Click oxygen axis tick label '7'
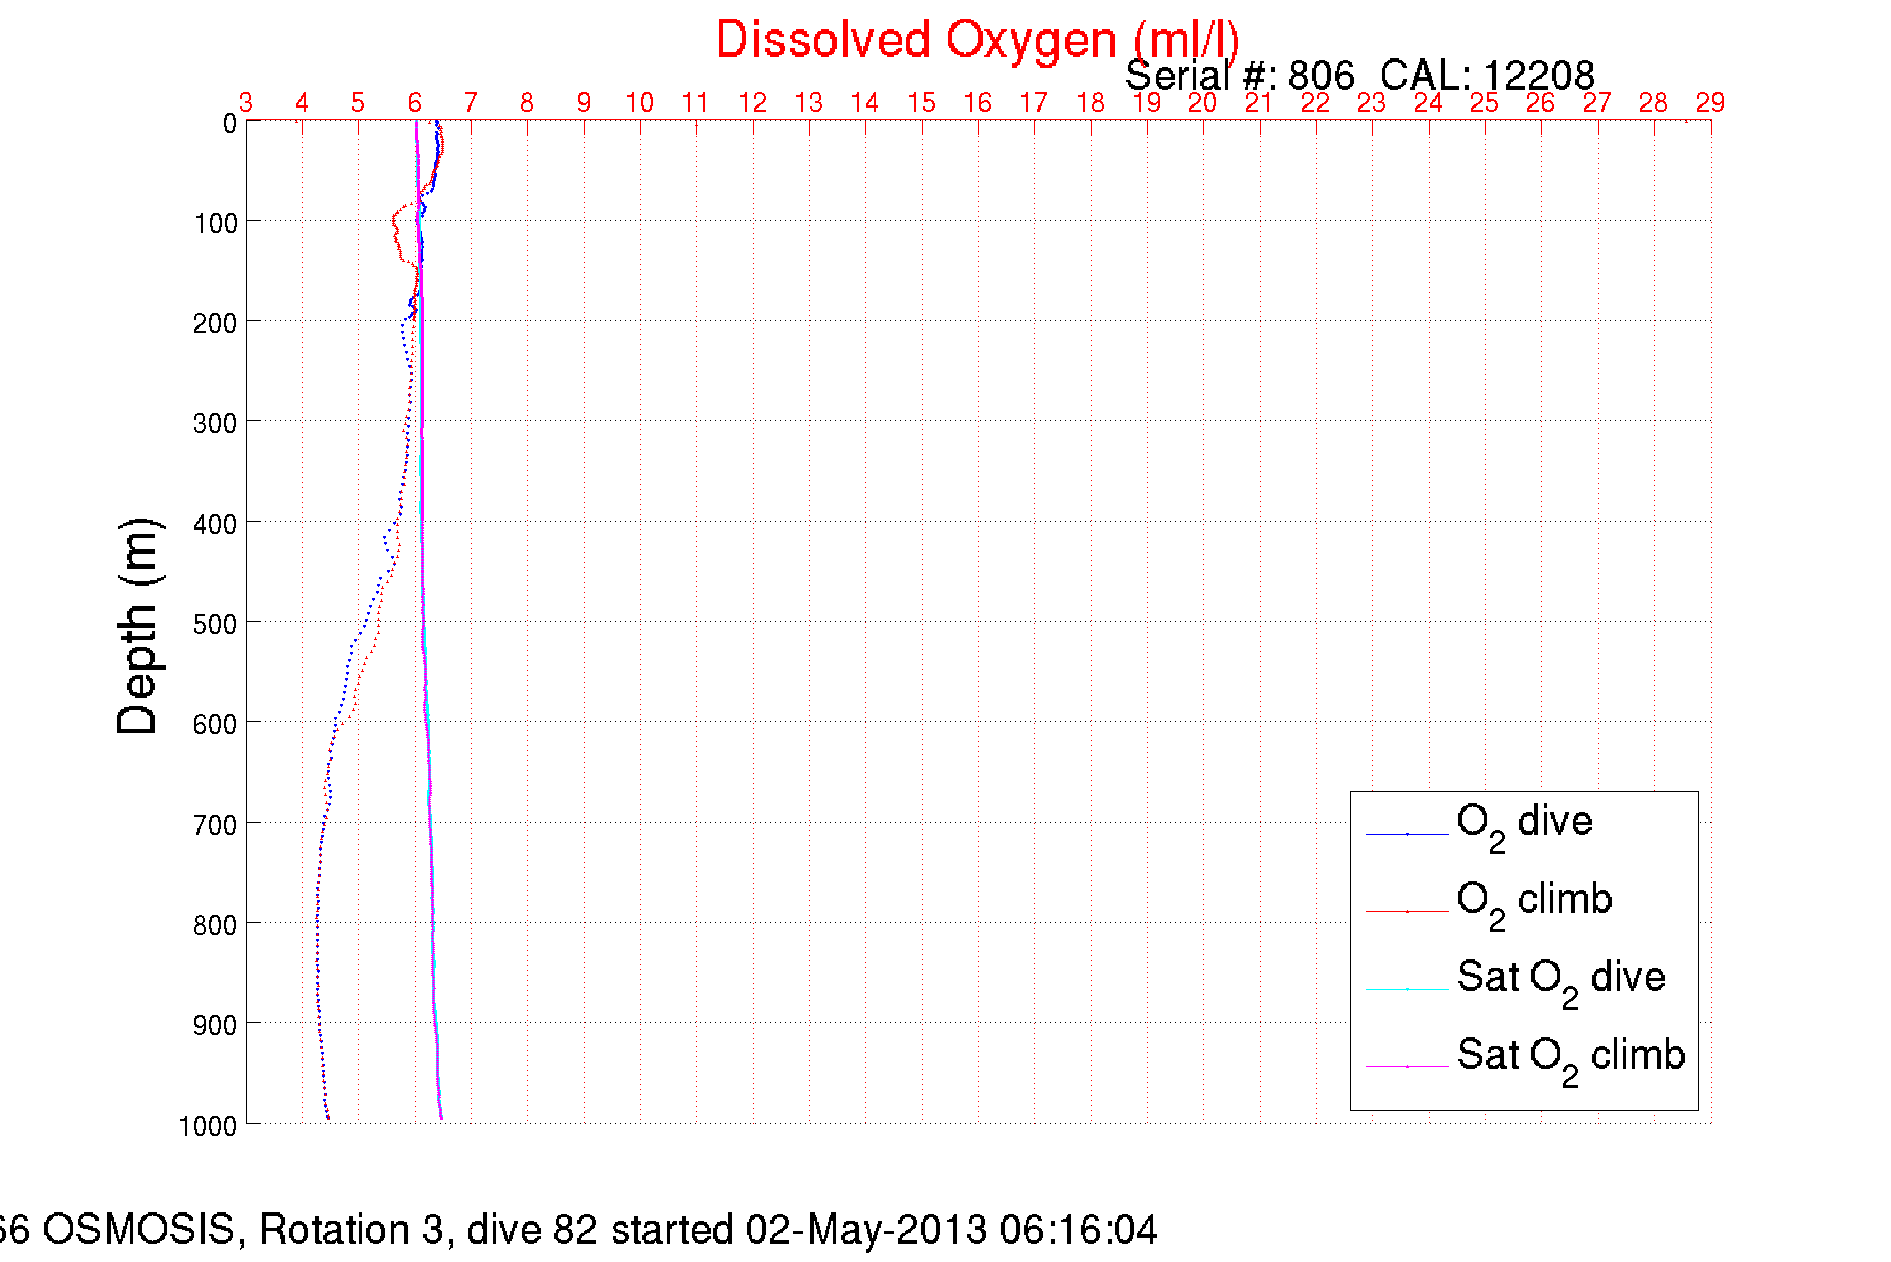Image resolution: width=1891 pixels, height=1262 pixels. coord(471,102)
